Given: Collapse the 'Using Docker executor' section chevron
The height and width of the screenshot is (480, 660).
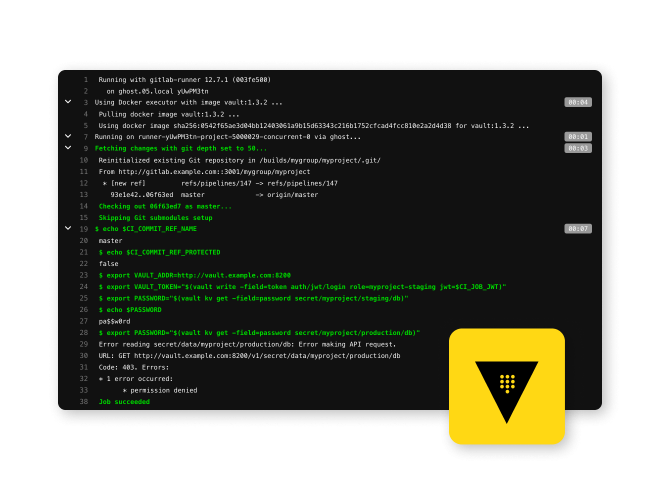Looking at the screenshot, I should click(68, 102).
